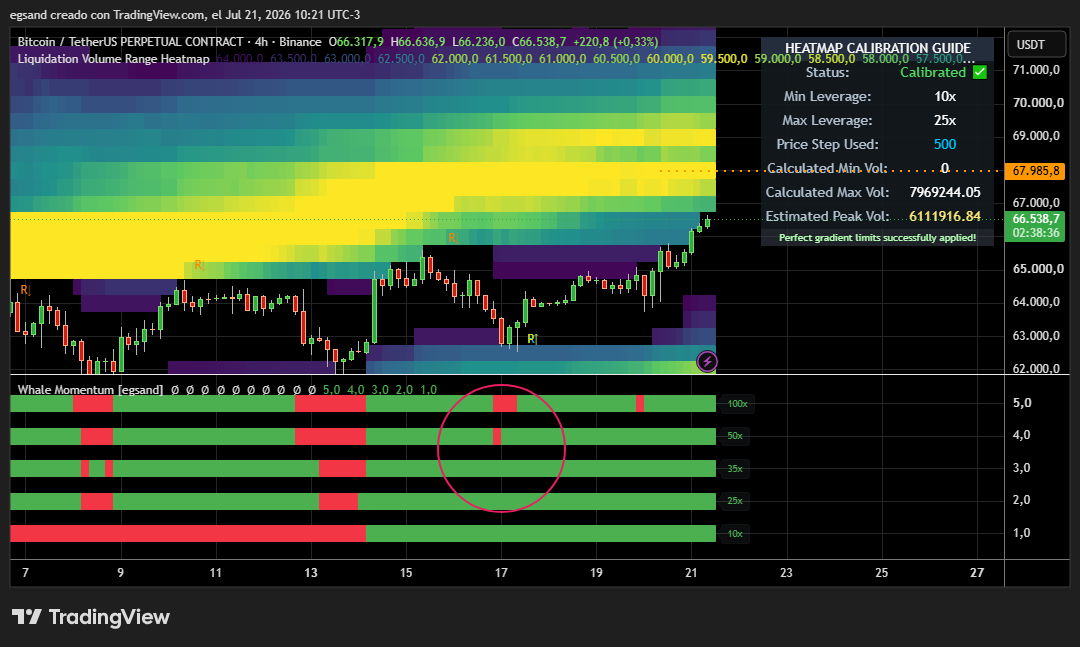Viewport: 1080px width, 647px height.
Task: Click the 35x leverage row label
Action: click(735, 469)
